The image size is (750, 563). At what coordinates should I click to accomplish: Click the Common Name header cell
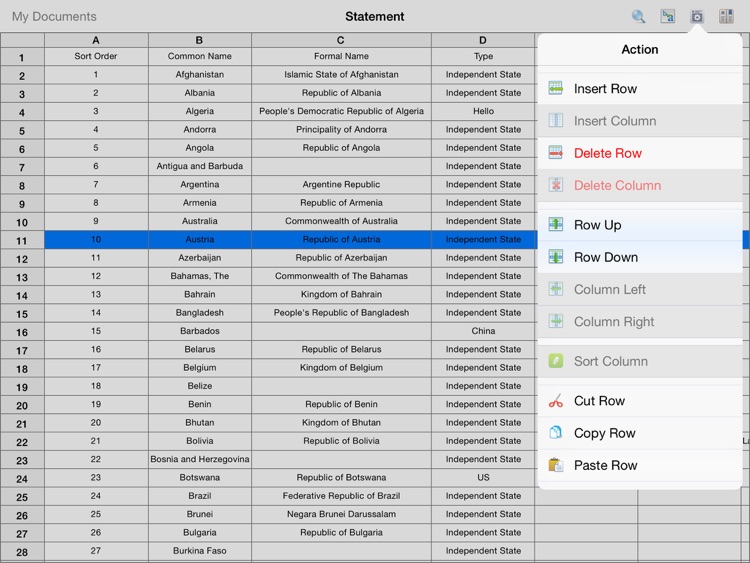click(199, 56)
